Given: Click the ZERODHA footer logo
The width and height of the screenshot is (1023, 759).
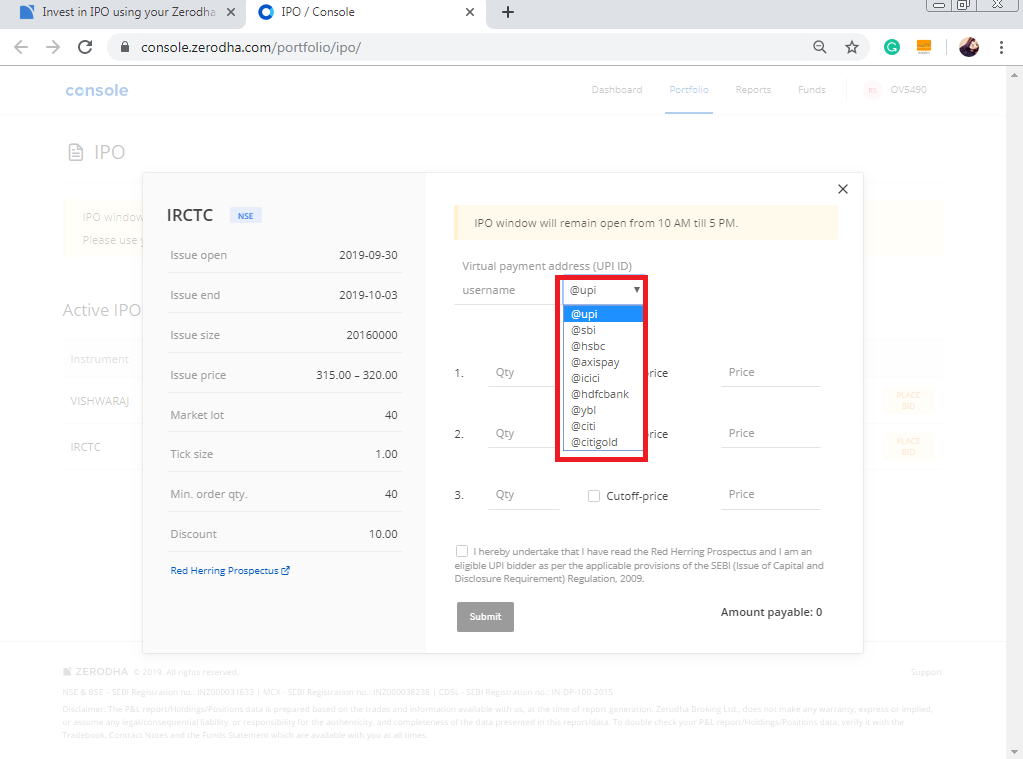Looking at the screenshot, I should 95,672.
